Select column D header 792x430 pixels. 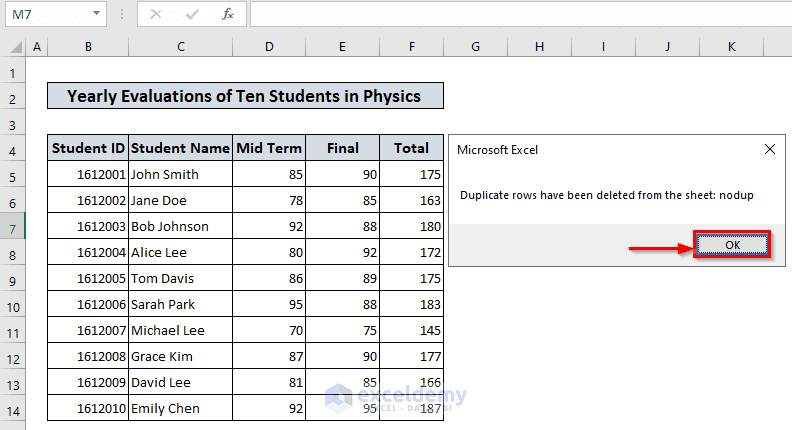pos(269,47)
